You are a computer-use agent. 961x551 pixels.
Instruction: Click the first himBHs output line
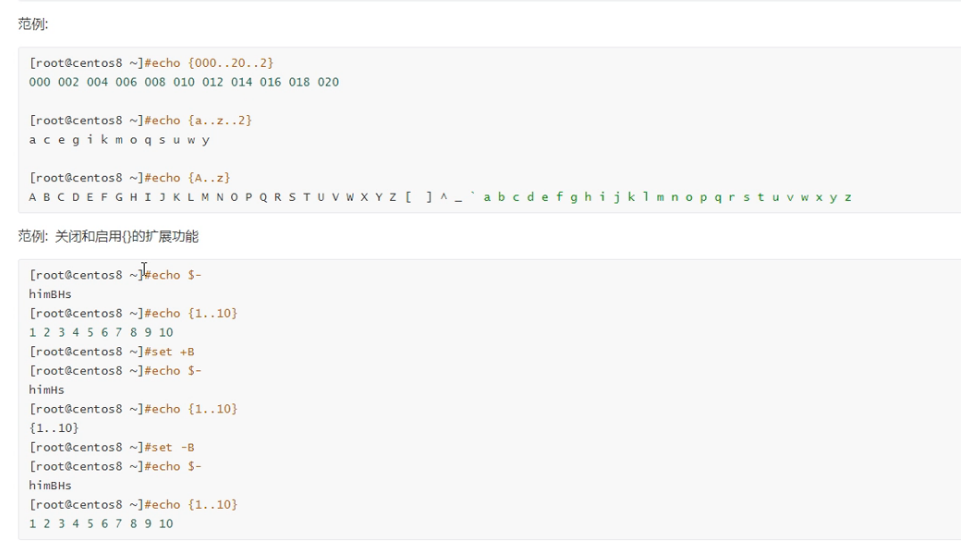[50, 294]
